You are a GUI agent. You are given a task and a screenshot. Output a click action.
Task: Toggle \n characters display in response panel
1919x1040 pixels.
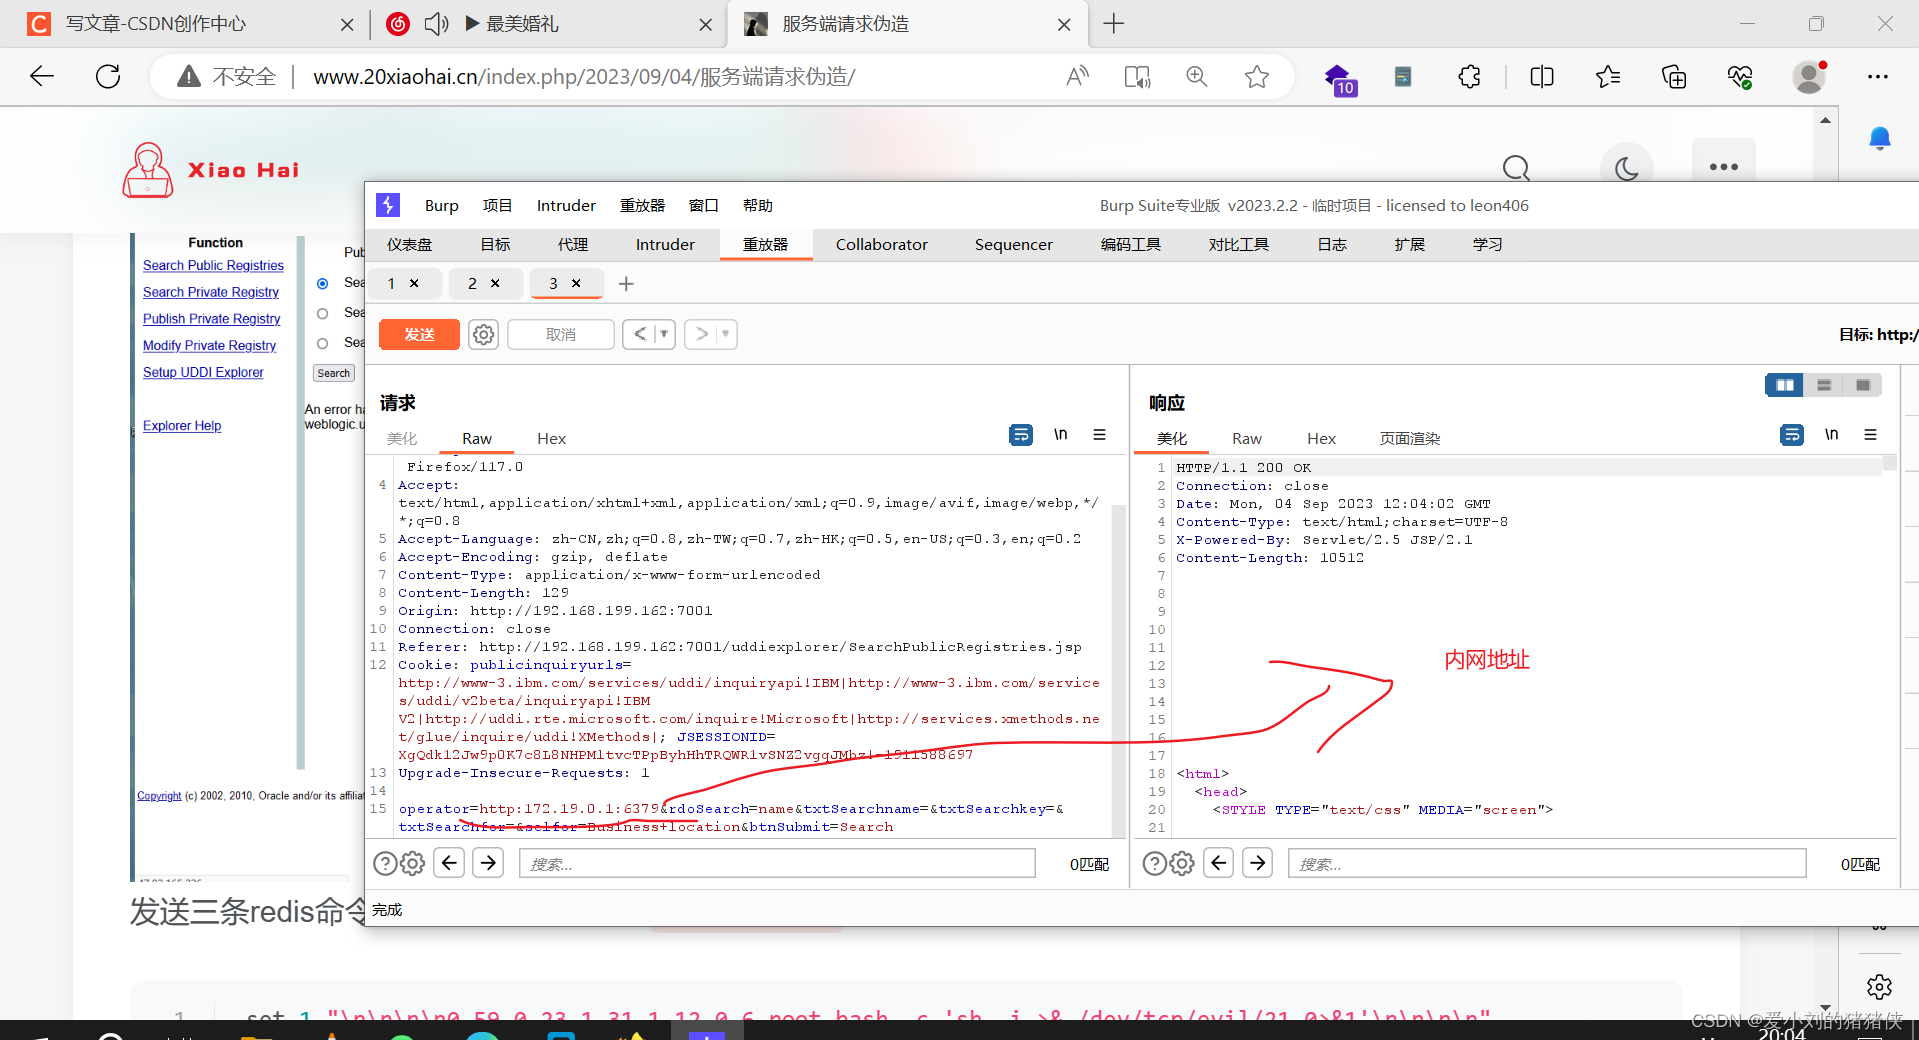pos(1831,434)
